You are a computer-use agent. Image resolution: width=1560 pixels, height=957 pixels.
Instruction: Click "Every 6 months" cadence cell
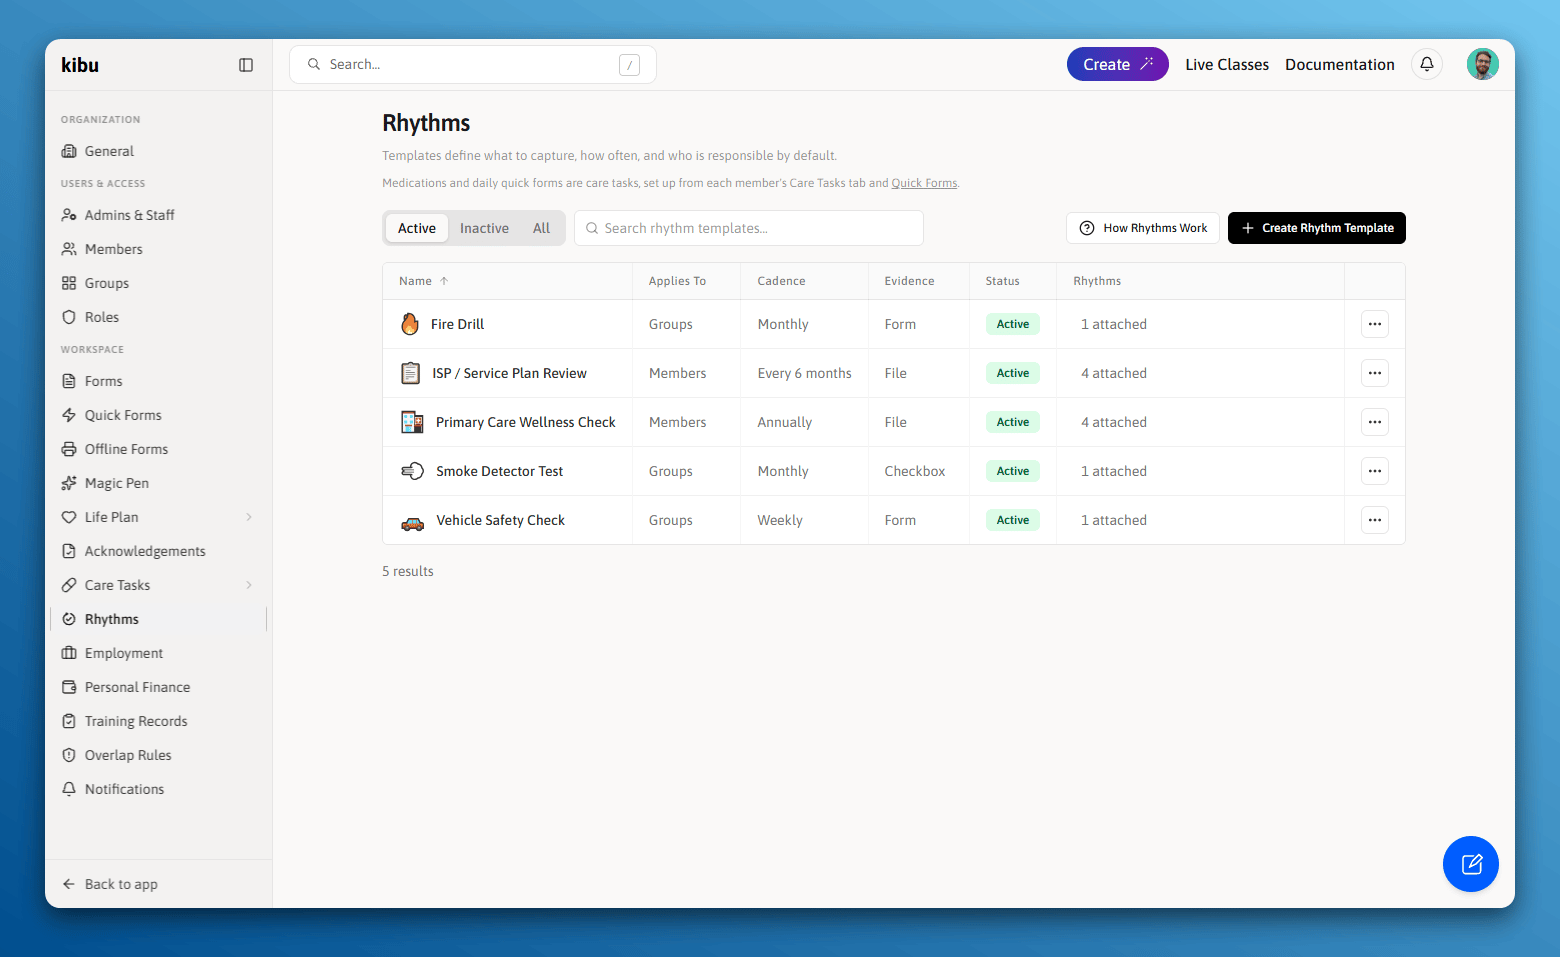[x=805, y=373]
